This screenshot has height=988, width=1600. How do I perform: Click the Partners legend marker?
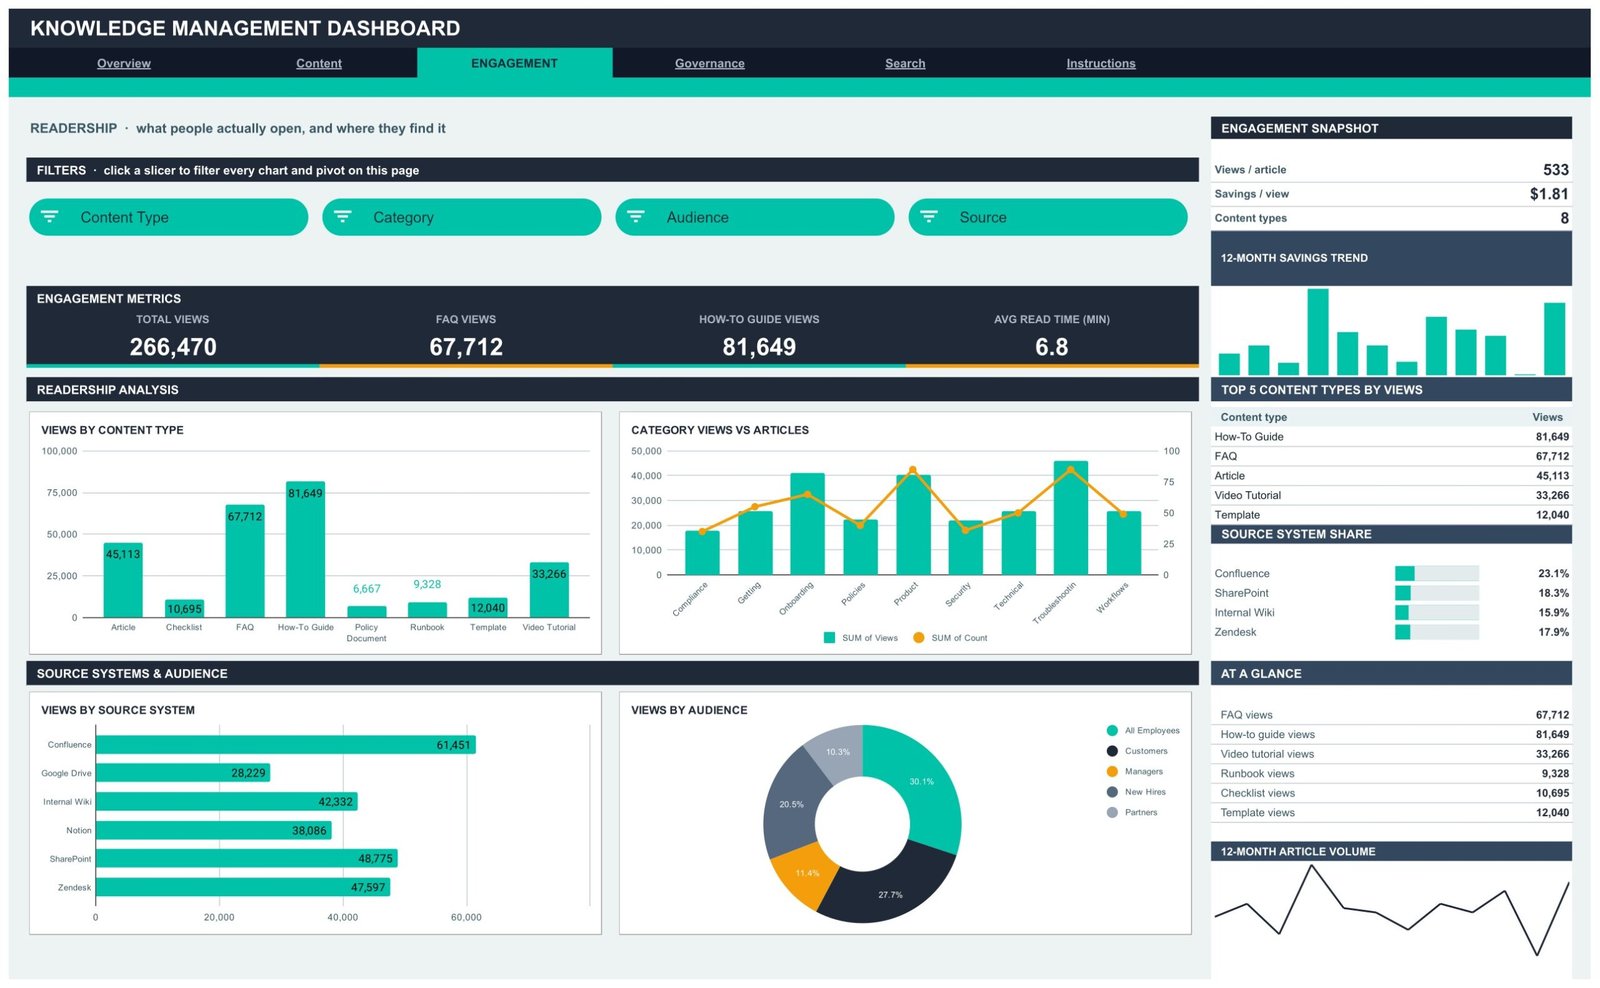[1112, 813]
